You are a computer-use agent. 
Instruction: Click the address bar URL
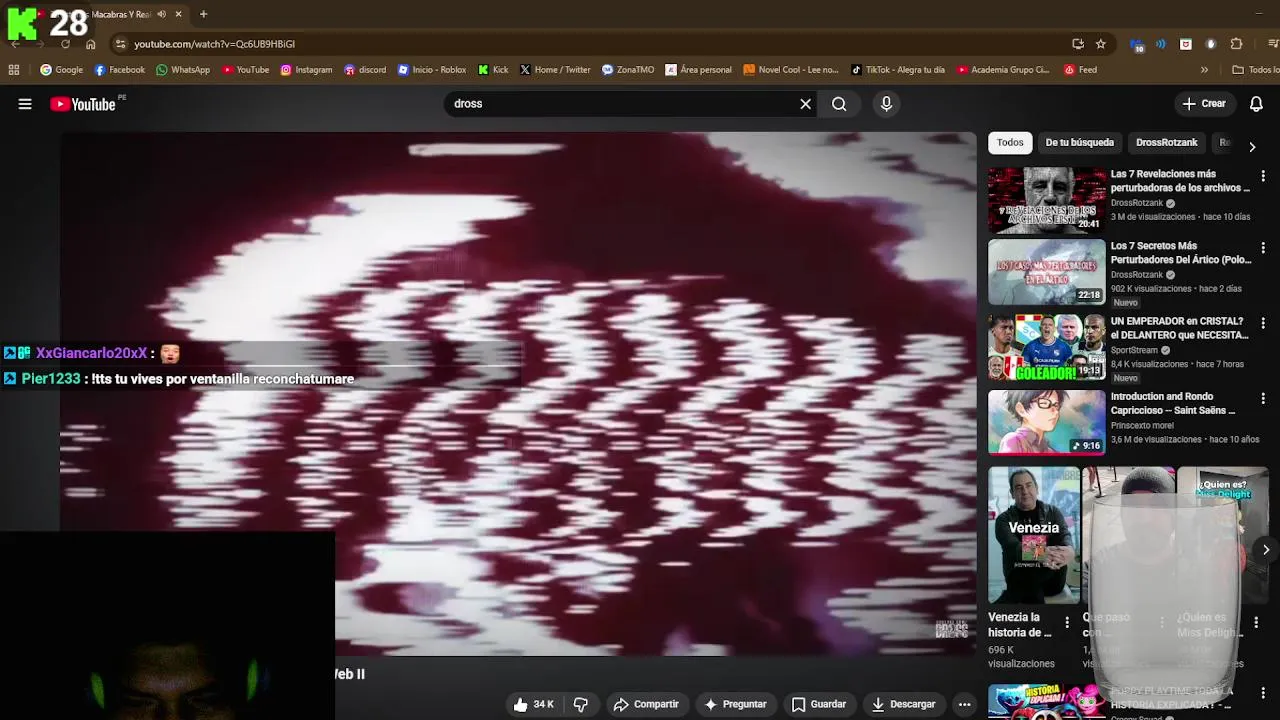(x=214, y=44)
